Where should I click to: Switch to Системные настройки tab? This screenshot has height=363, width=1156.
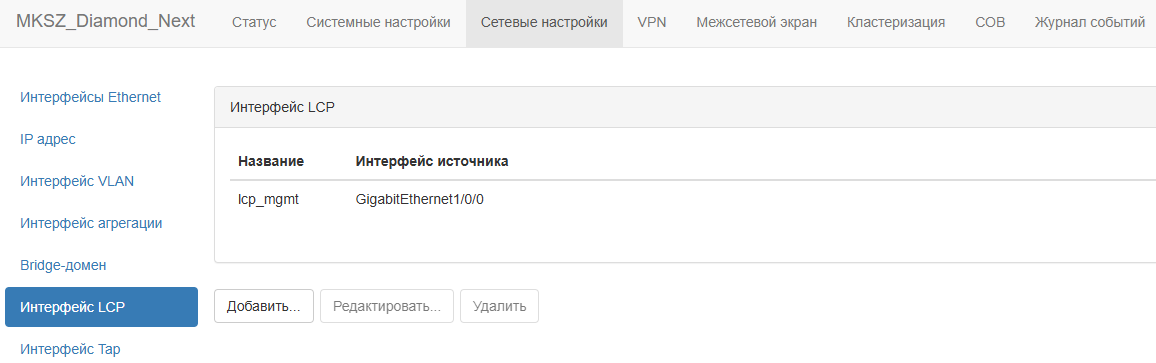coord(378,23)
